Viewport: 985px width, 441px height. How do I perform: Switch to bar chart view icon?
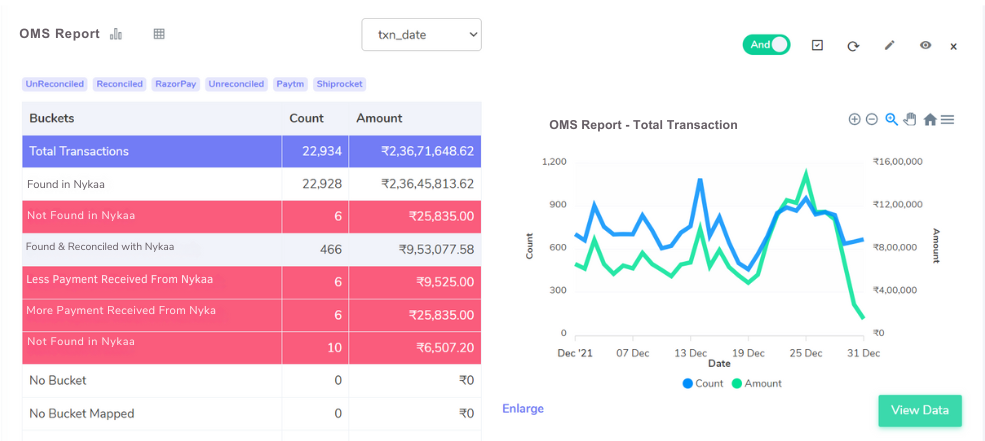[x=116, y=34]
